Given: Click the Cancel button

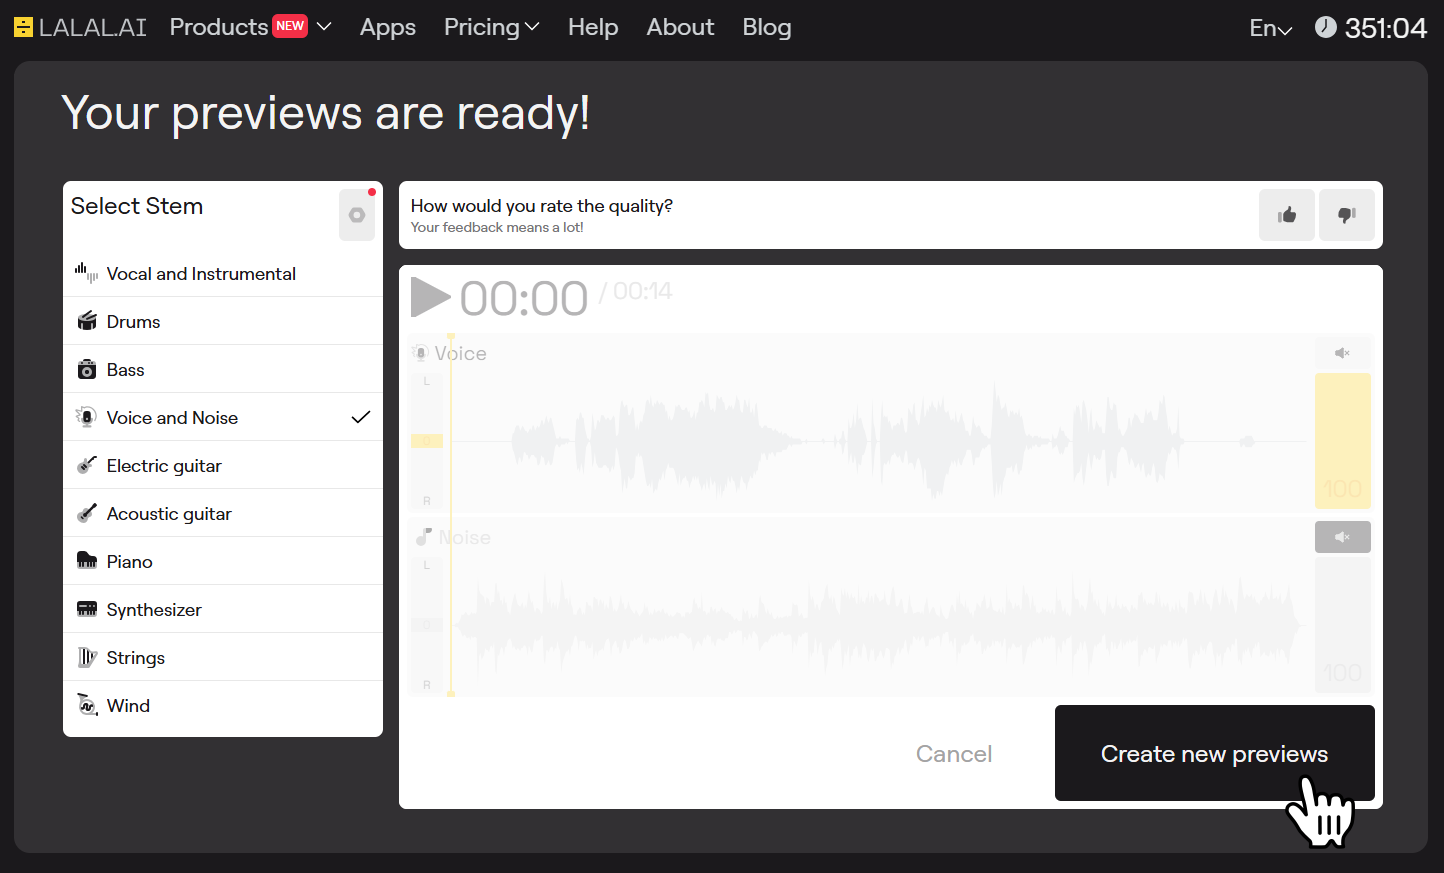Looking at the screenshot, I should click(954, 753).
